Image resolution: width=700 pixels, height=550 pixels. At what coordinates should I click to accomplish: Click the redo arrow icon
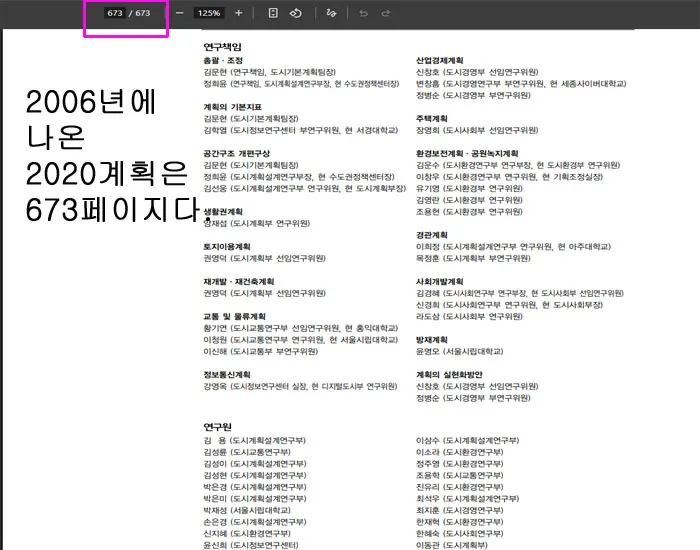coord(386,13)
